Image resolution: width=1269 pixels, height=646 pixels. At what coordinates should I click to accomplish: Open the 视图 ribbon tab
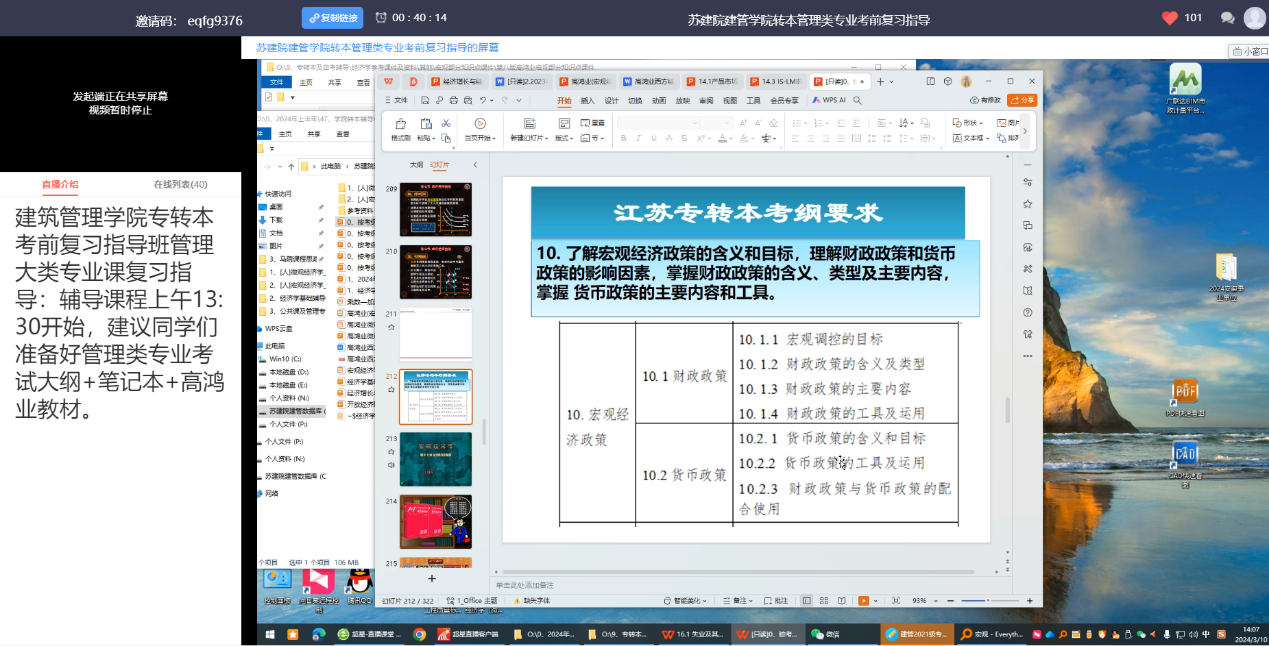730,100
